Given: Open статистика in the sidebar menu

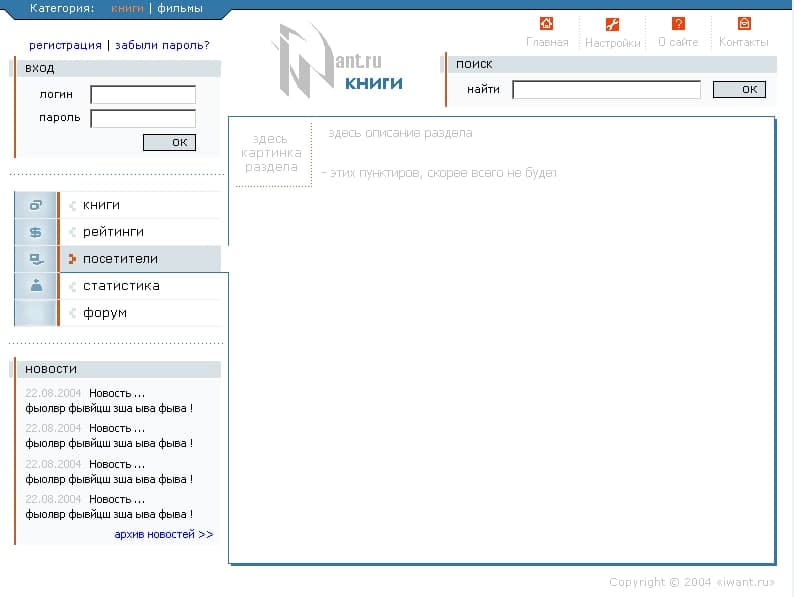Looking at the screenshot, I should point(120,286).
